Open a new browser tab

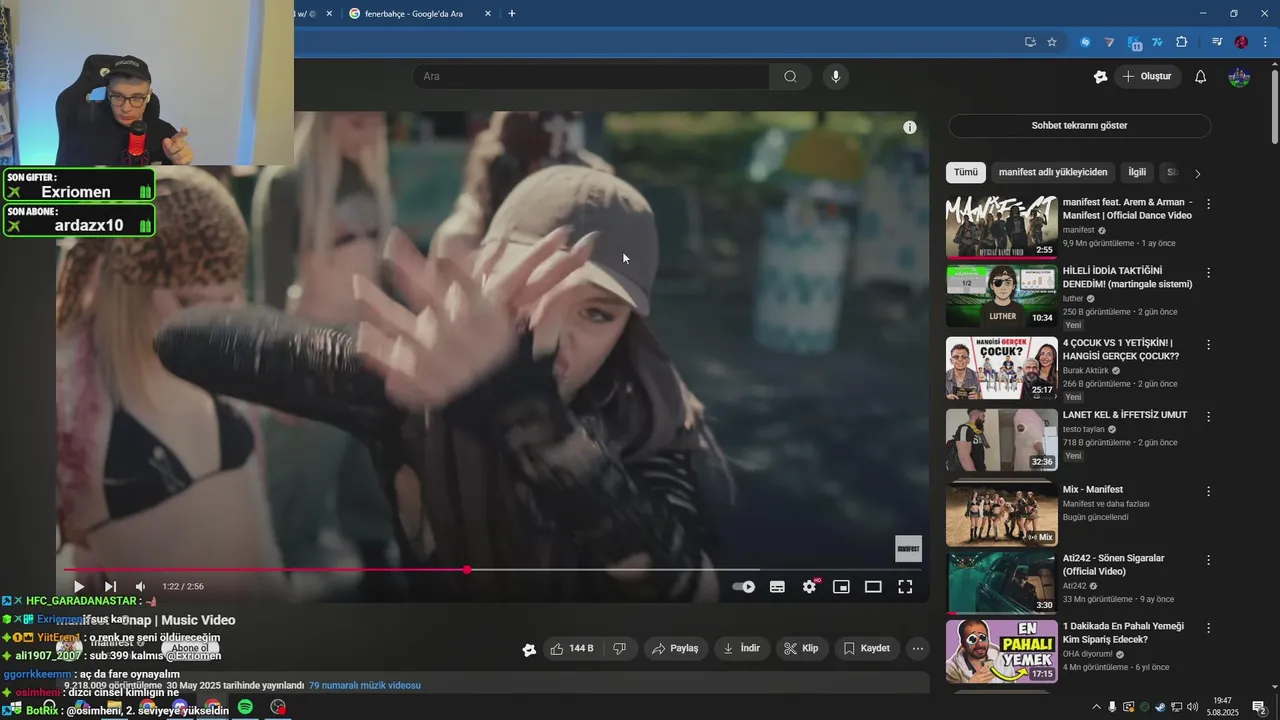coord(512,14)
